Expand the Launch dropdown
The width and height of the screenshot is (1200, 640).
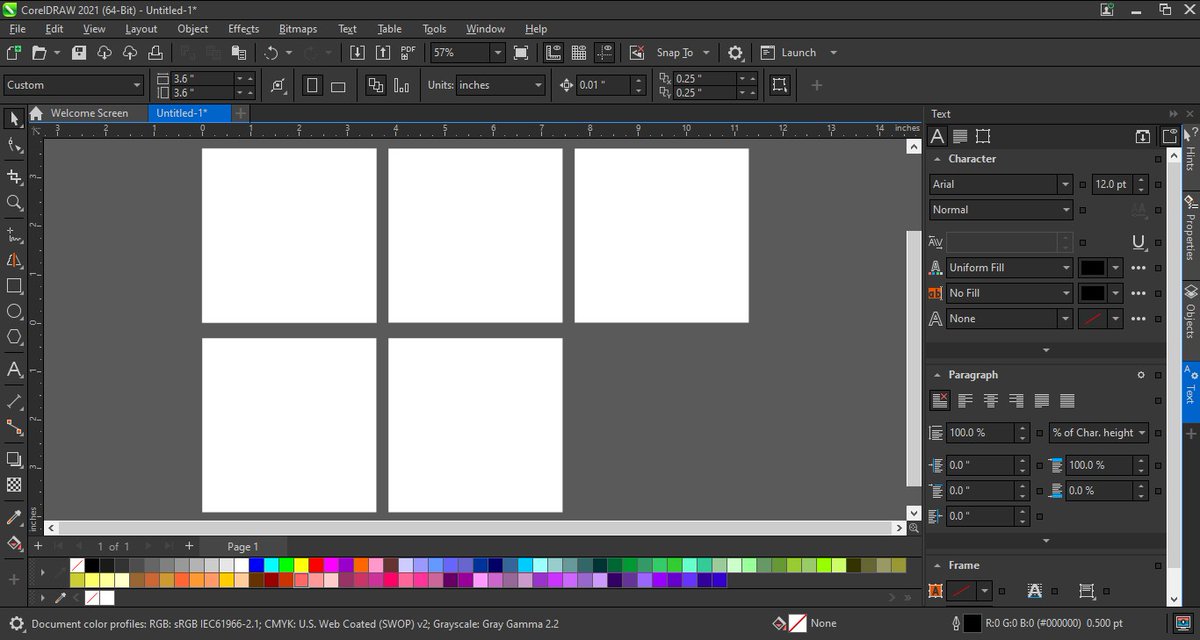pyautogui.click(x=833, y=53)
